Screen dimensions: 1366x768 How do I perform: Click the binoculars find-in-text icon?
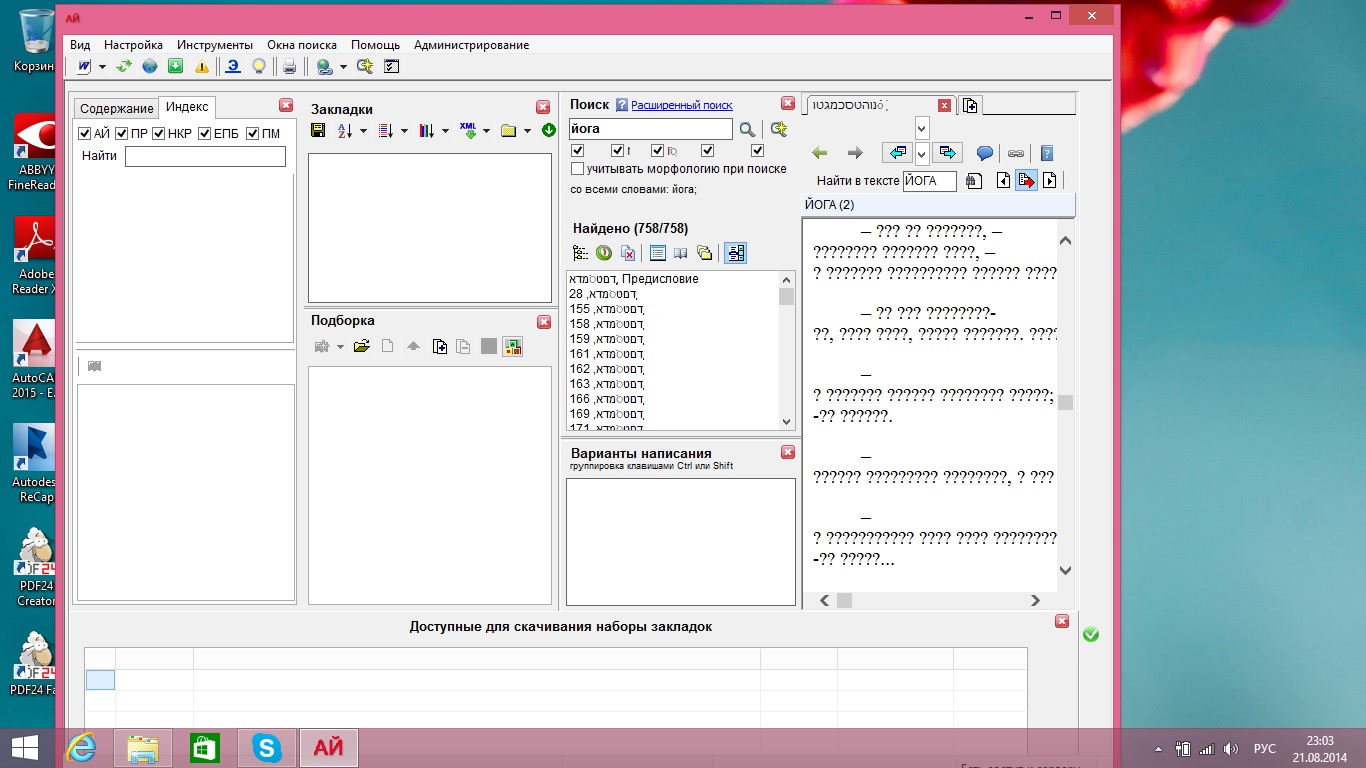[975, 181]
